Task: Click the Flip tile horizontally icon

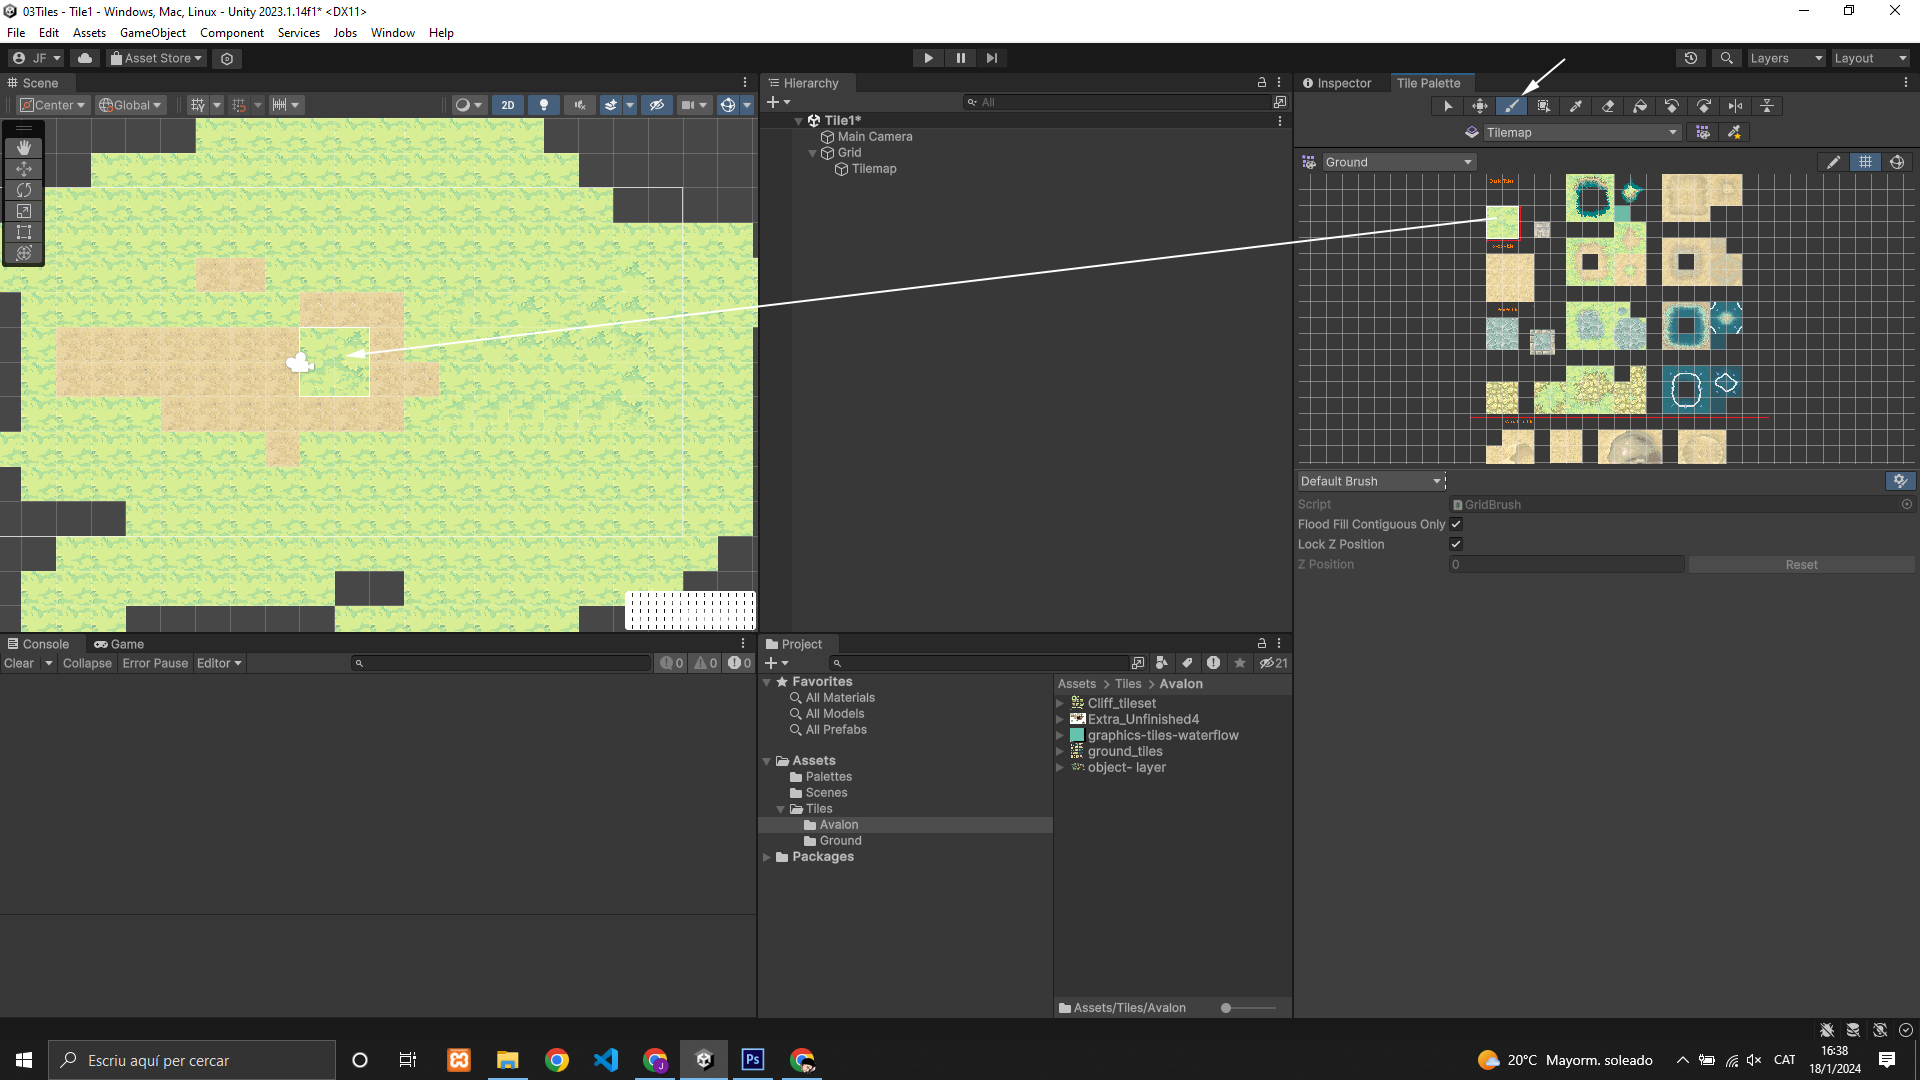Action: [1736, 106]
